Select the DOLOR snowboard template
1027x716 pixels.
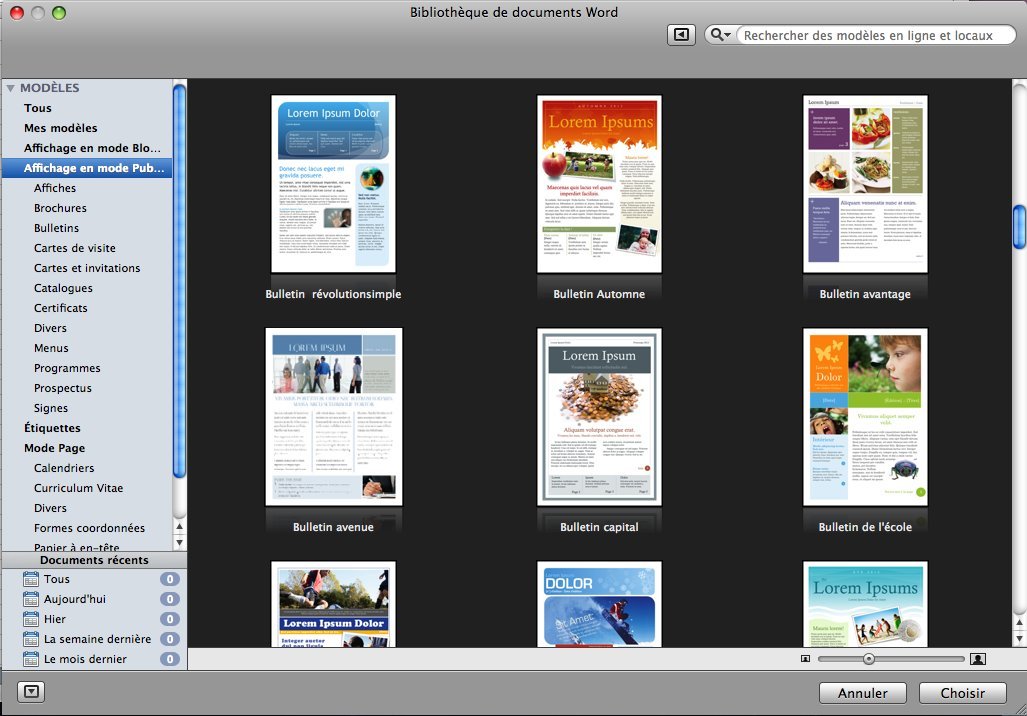[599, 604]
